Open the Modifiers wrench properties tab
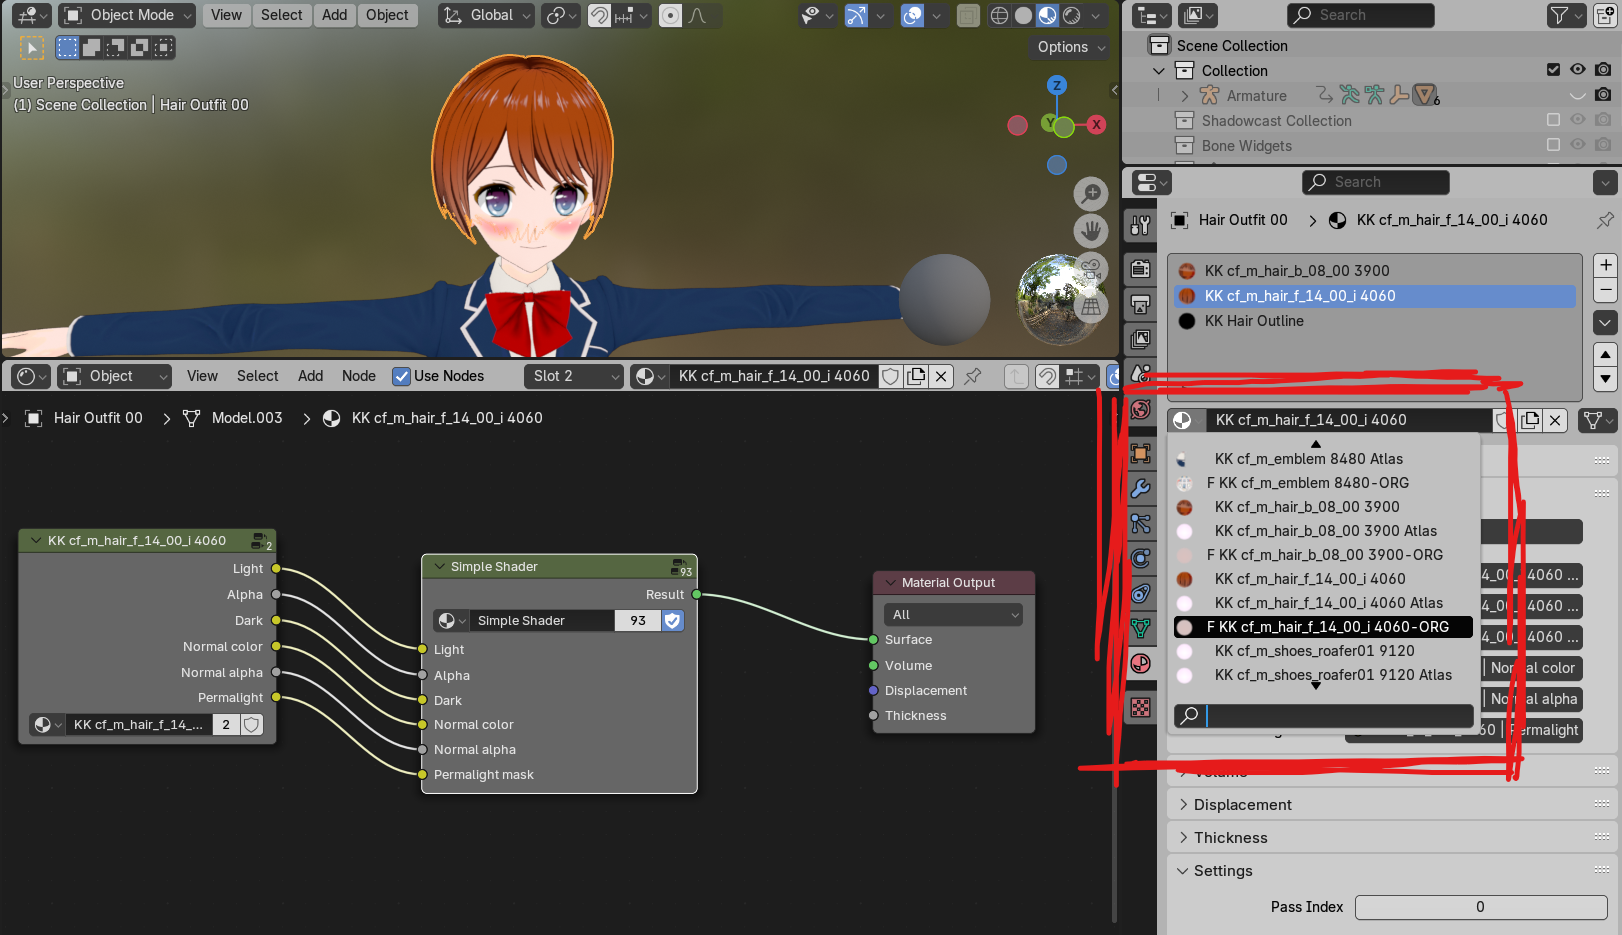This screenshot has height=935, width=1622. [x=1141, y=488]
